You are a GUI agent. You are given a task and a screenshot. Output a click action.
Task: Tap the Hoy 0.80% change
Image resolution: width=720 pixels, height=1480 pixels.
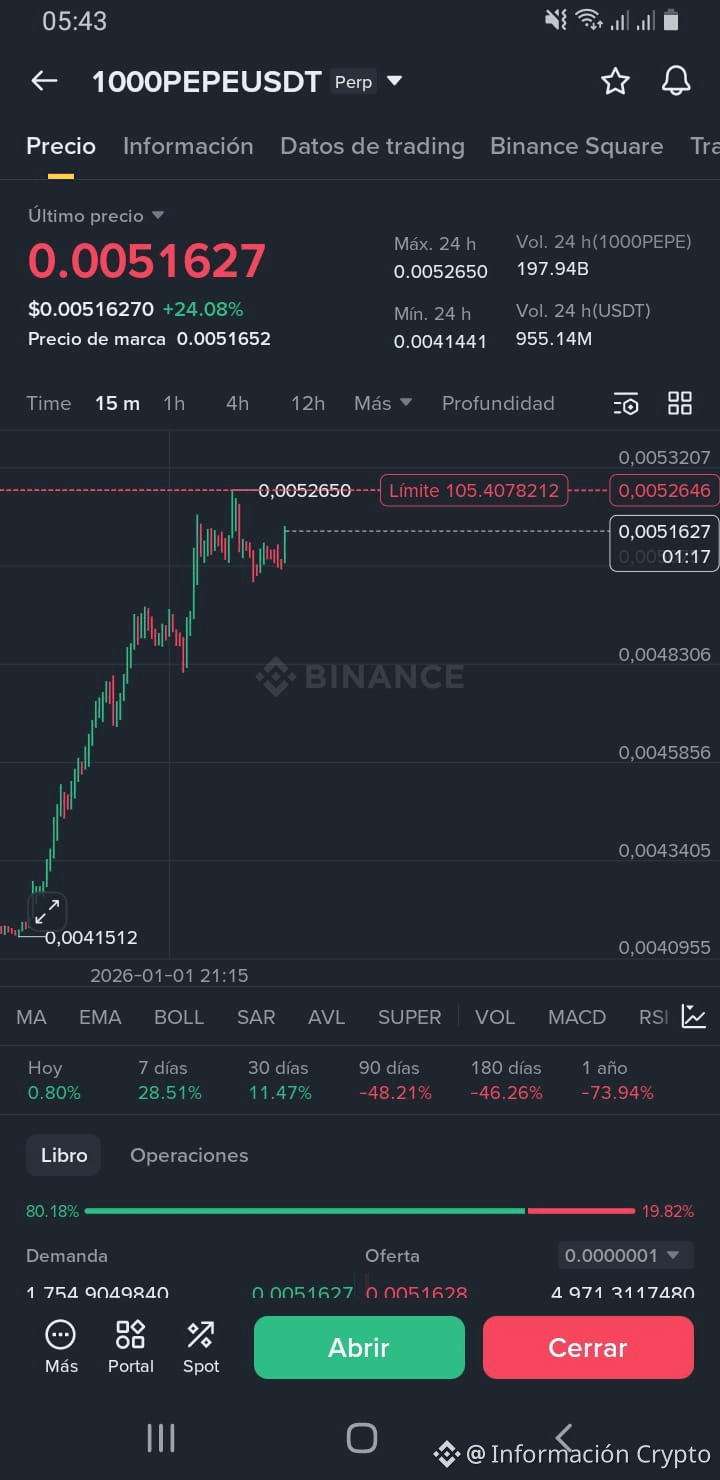point(54,1080)
